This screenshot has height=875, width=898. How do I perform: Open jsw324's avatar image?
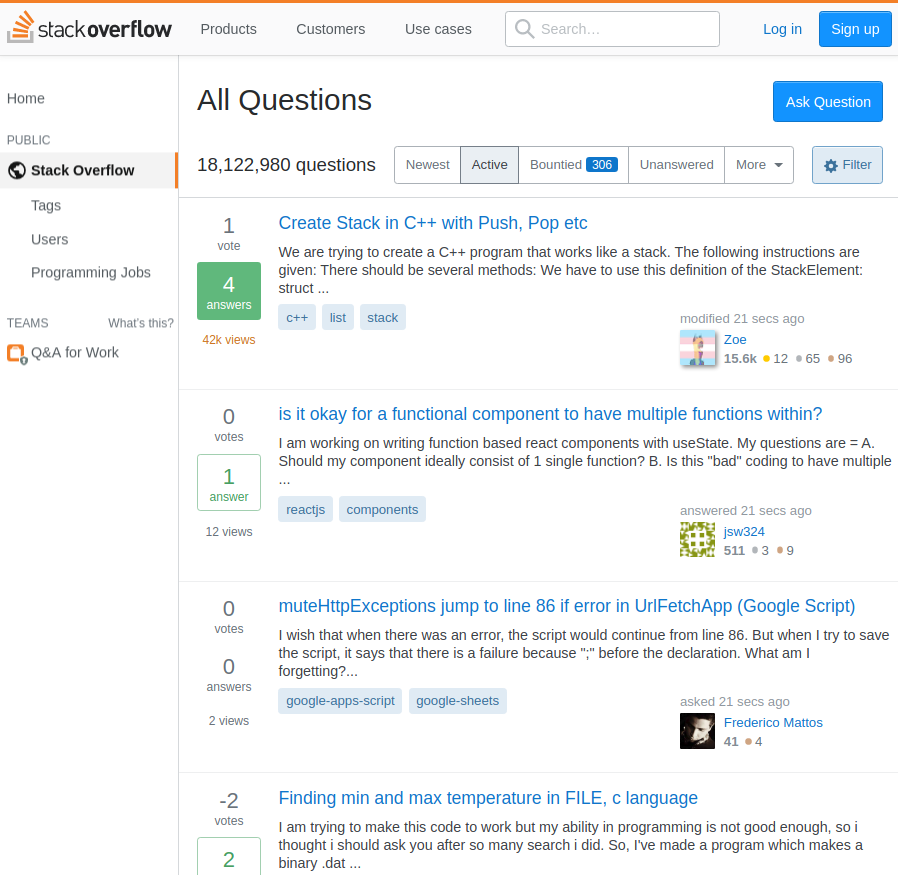697,539
